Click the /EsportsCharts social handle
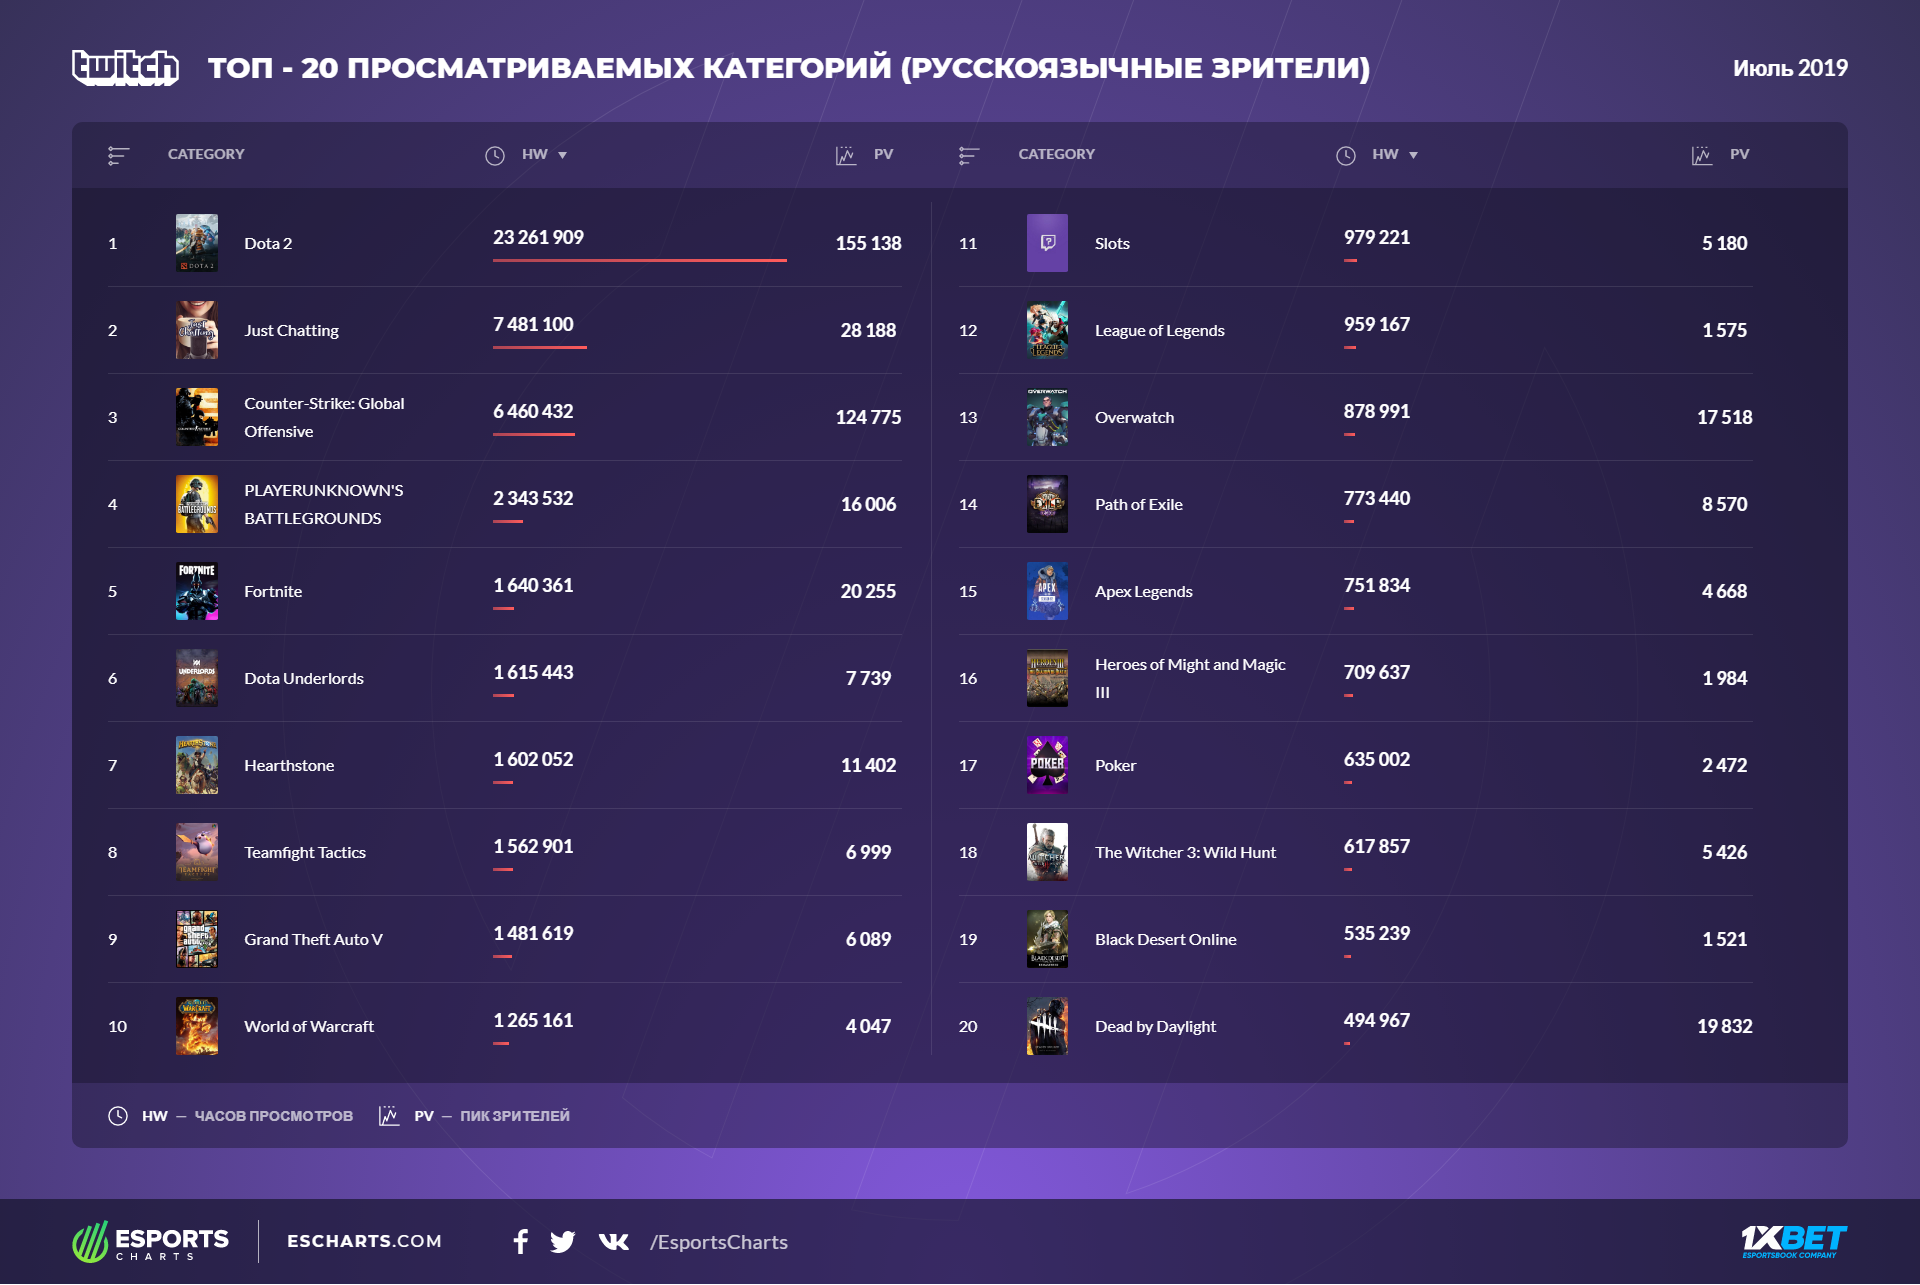The width and height of the screenshot is (1920, 1285). [x=719, y=1242]
